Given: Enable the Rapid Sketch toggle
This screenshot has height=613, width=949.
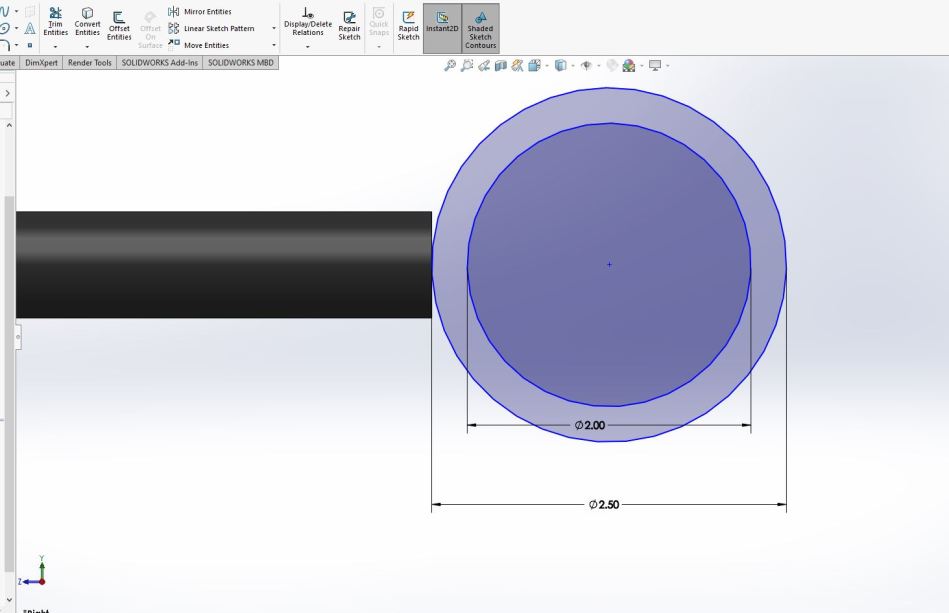Looking at the screenshot, I should 408,26.
